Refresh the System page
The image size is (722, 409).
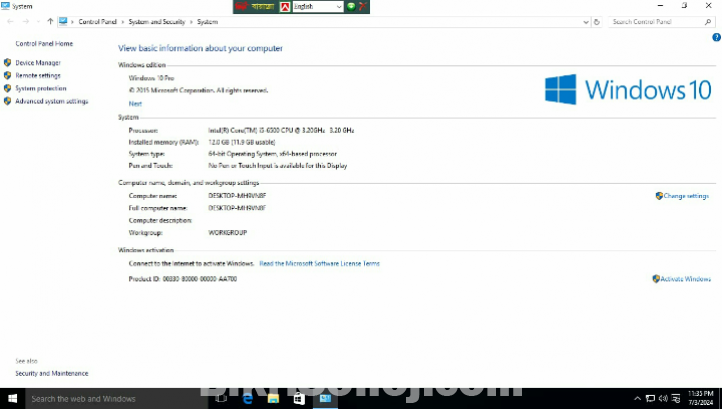(597, 22)
